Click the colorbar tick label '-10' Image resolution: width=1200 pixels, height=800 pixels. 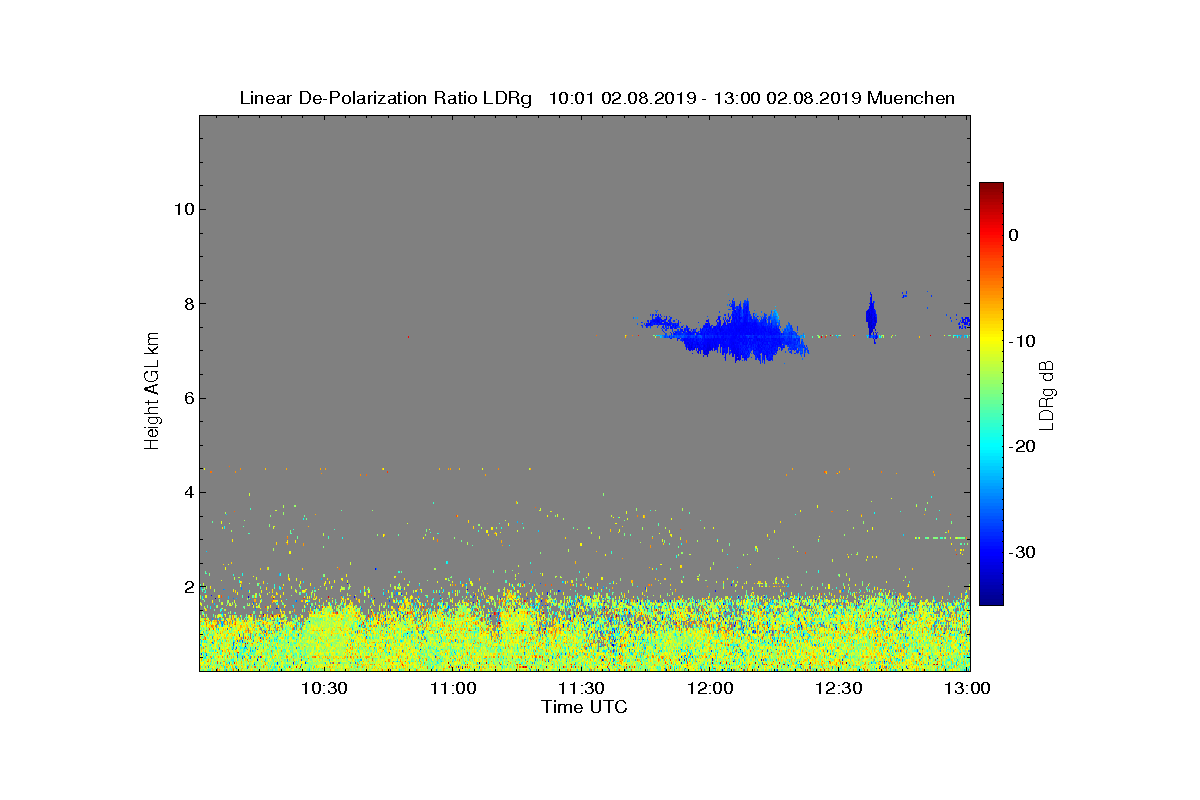pos(1020,341)
